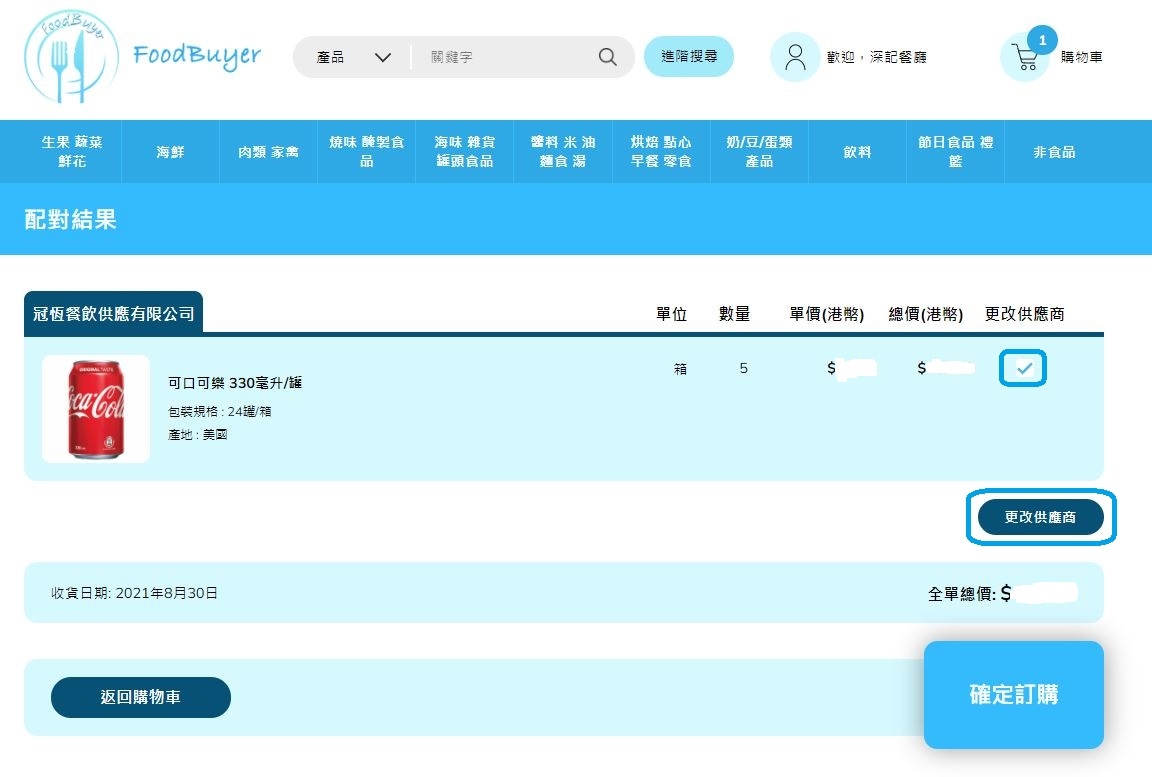The image size is (1152, 777).
Task: Click the 產地 : 美國 text
Action: (x=198, y=435)
